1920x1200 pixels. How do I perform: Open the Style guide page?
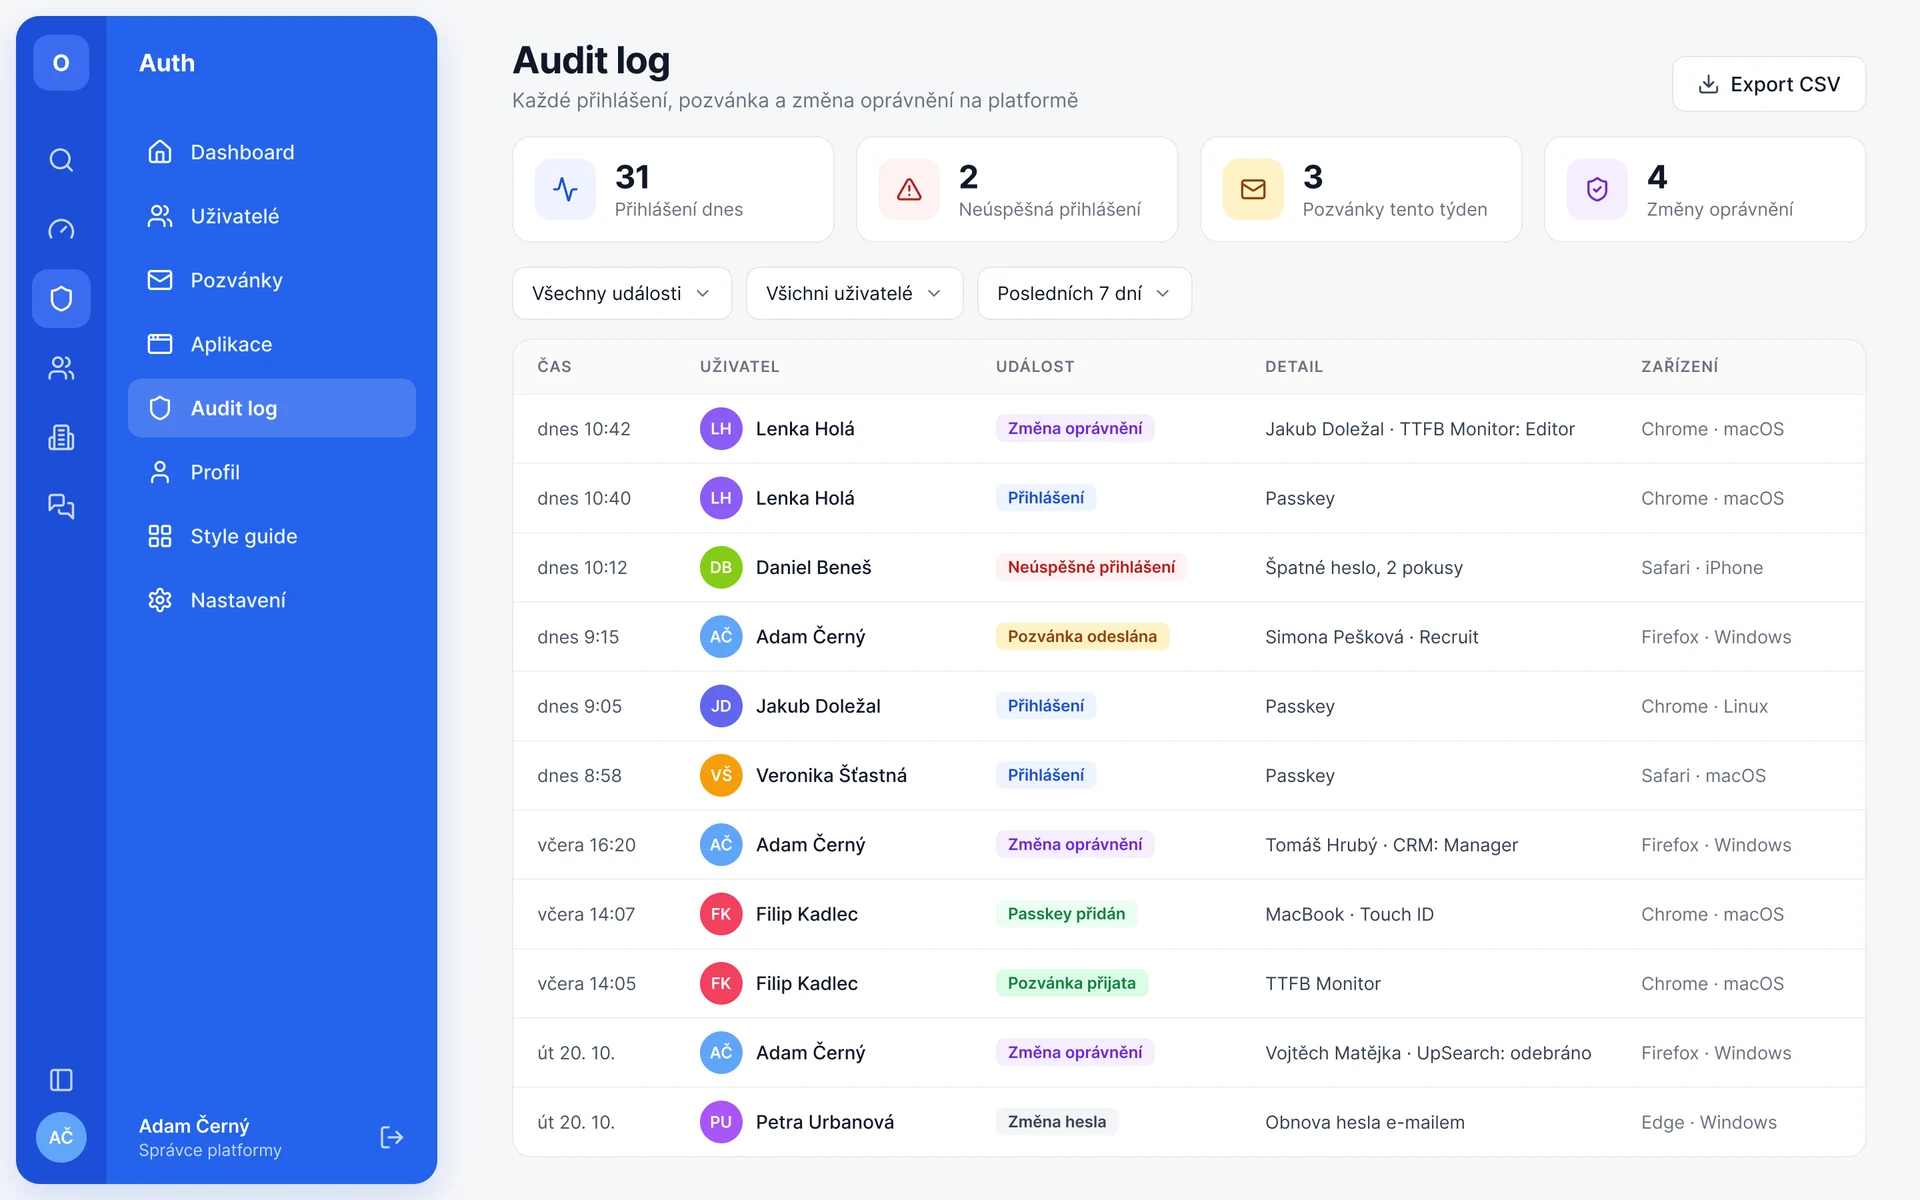(x=272, y=536)
